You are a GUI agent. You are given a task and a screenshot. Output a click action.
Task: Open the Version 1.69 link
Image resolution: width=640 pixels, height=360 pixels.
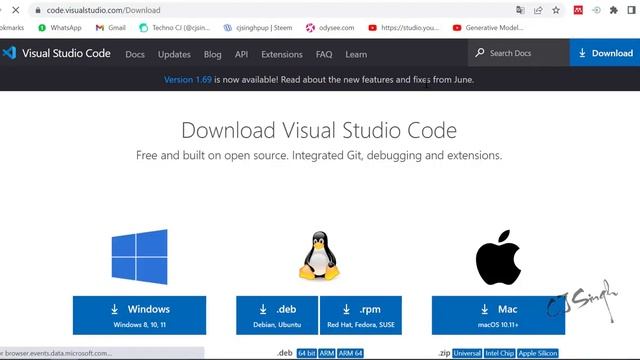(x=188, y=80)
